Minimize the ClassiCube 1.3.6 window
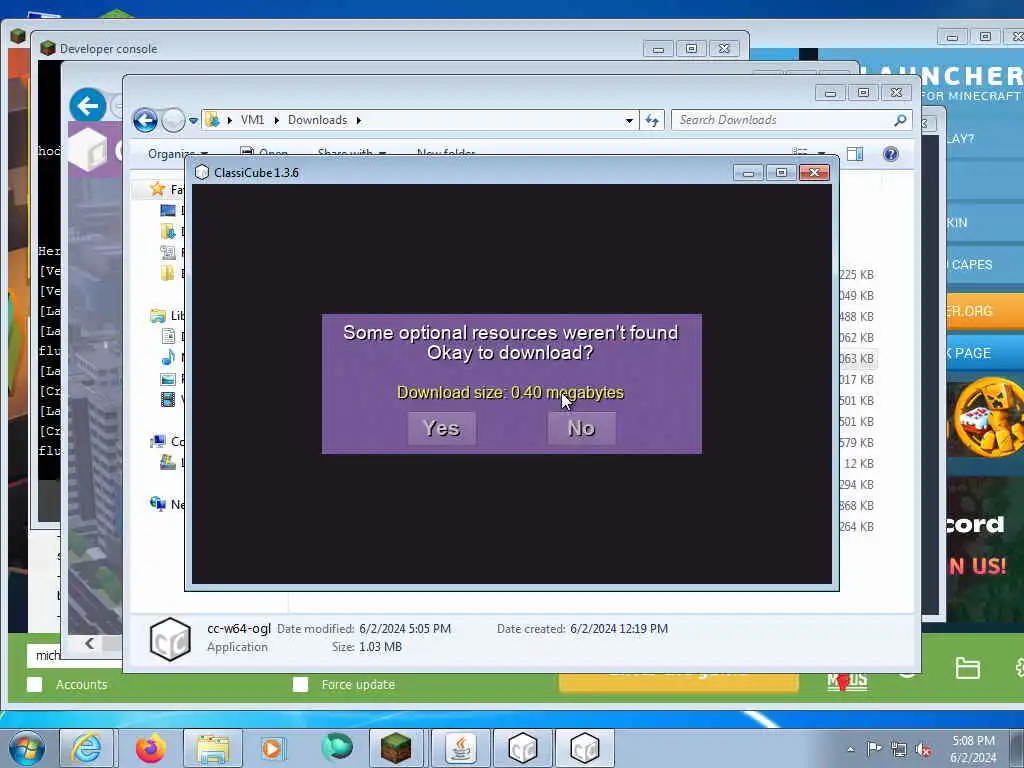This screenshot has width=1024, height=768. 748,172
